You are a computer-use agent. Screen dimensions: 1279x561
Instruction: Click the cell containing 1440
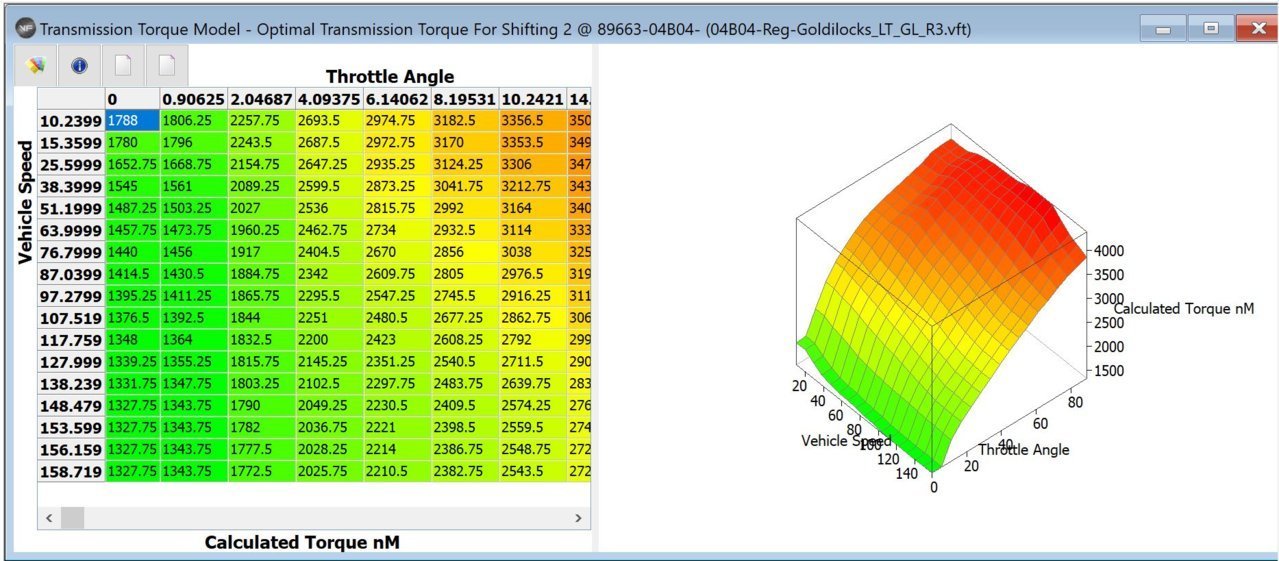(133, 252)
